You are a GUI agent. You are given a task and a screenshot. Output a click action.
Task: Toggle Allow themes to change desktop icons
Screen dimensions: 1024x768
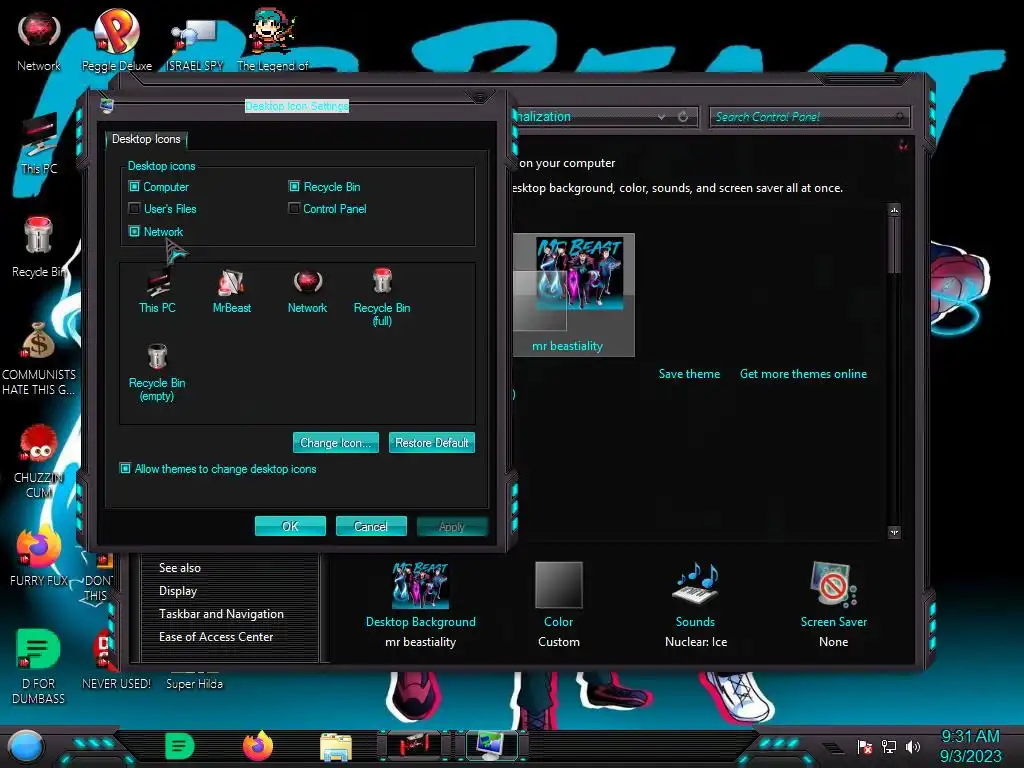tap(125, 469)
